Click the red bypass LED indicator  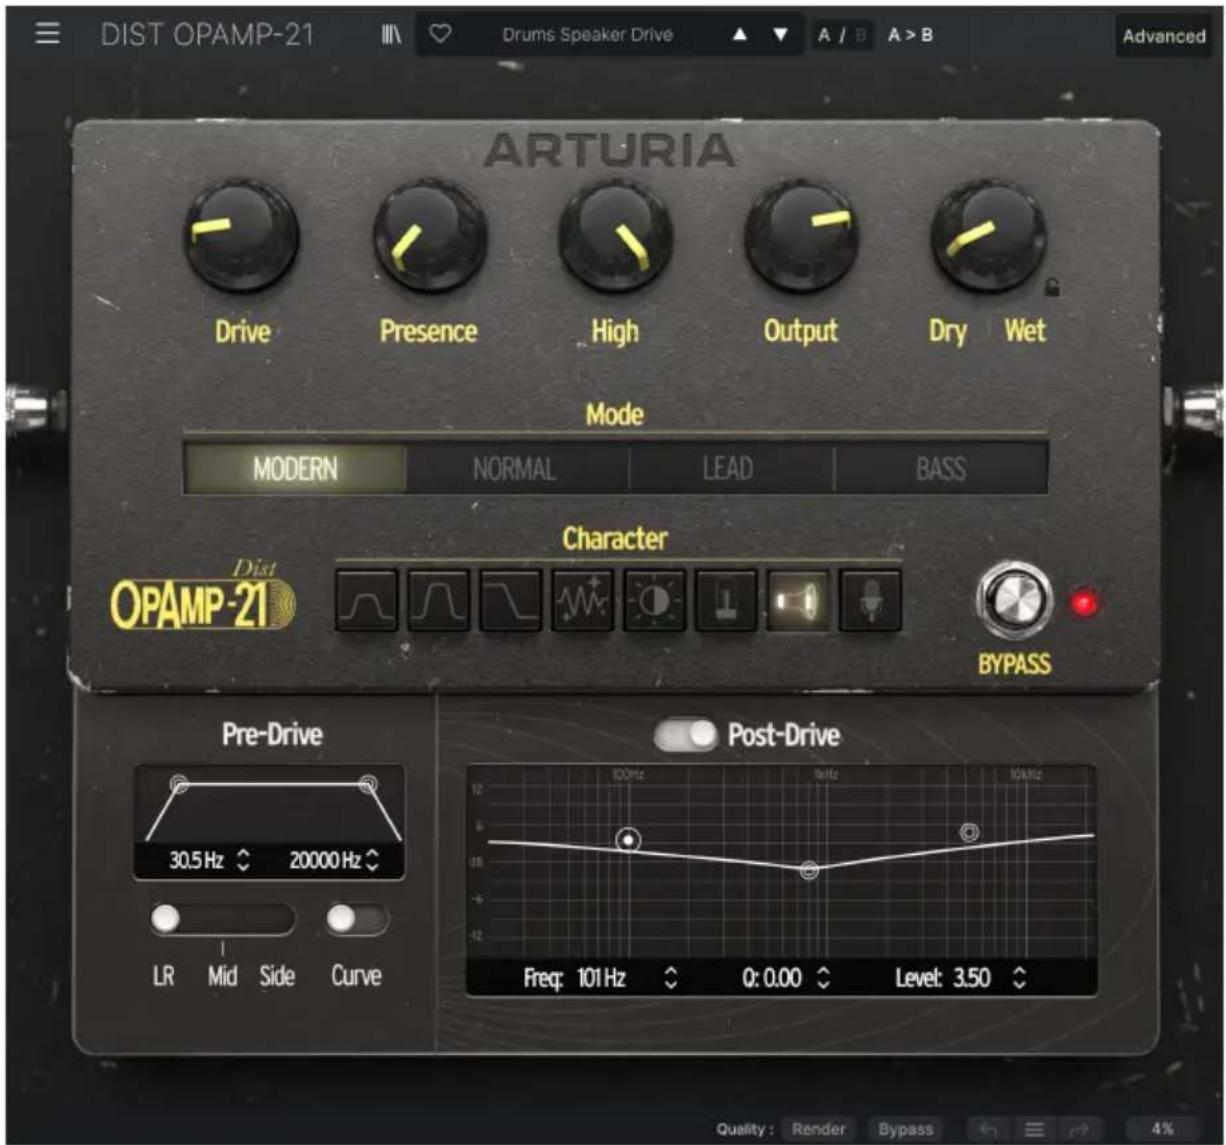[x=1083, y=604]
